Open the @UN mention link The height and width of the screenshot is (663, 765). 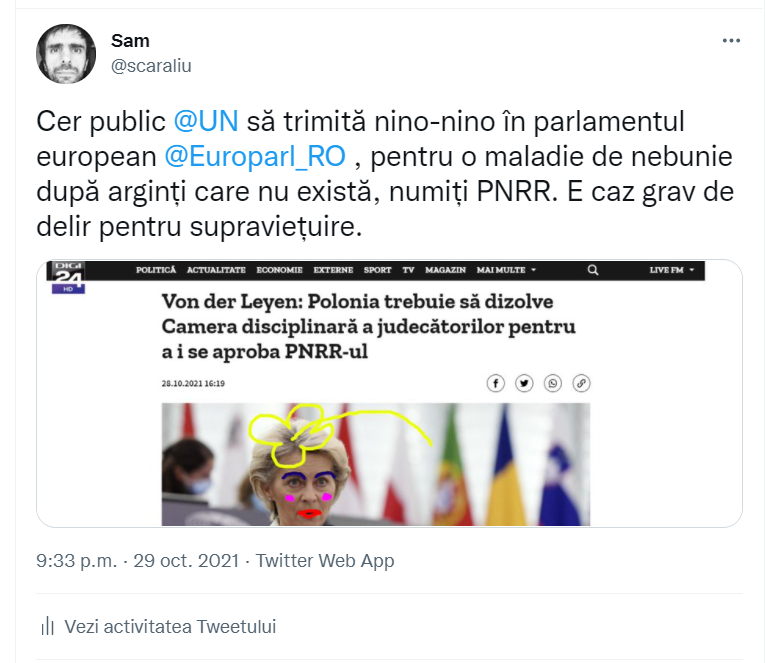tap(206, 121)
